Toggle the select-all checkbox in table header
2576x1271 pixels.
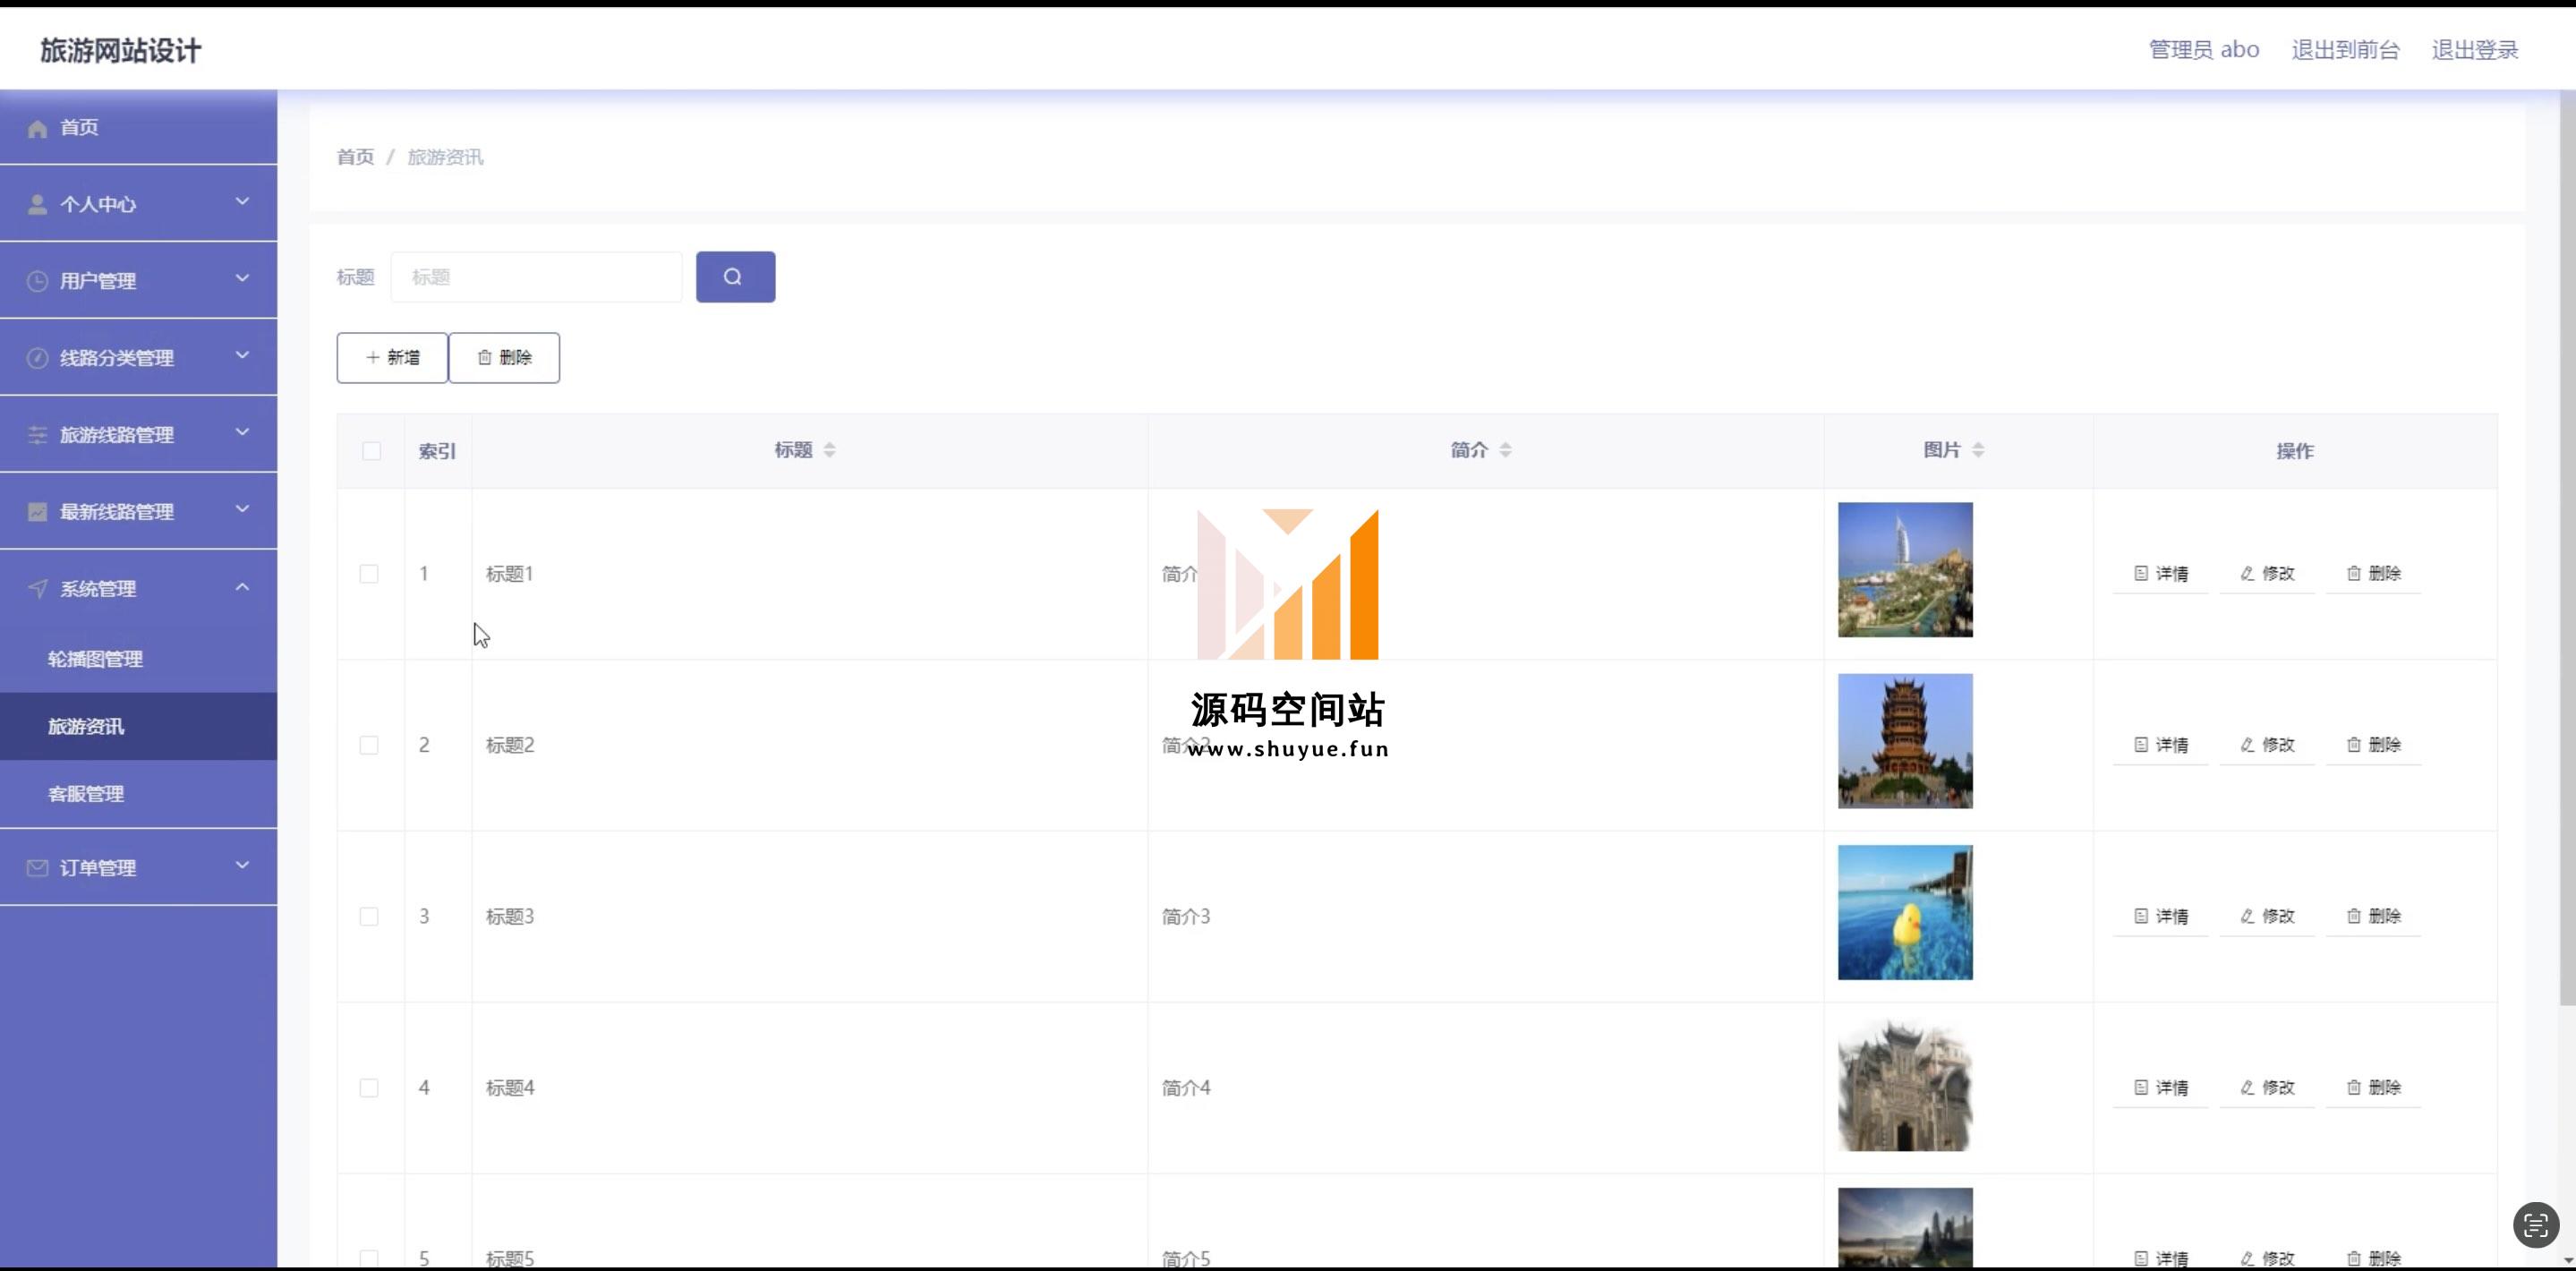371,451
